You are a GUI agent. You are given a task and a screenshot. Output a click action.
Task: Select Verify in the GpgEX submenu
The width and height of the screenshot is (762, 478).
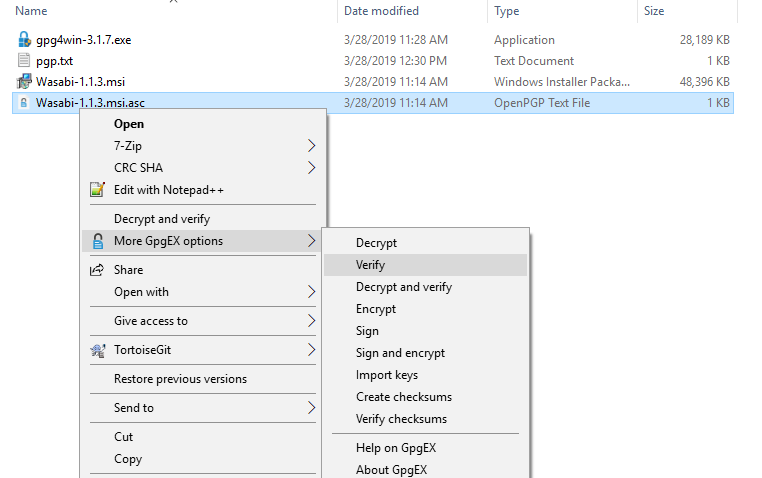coord(370,265)
